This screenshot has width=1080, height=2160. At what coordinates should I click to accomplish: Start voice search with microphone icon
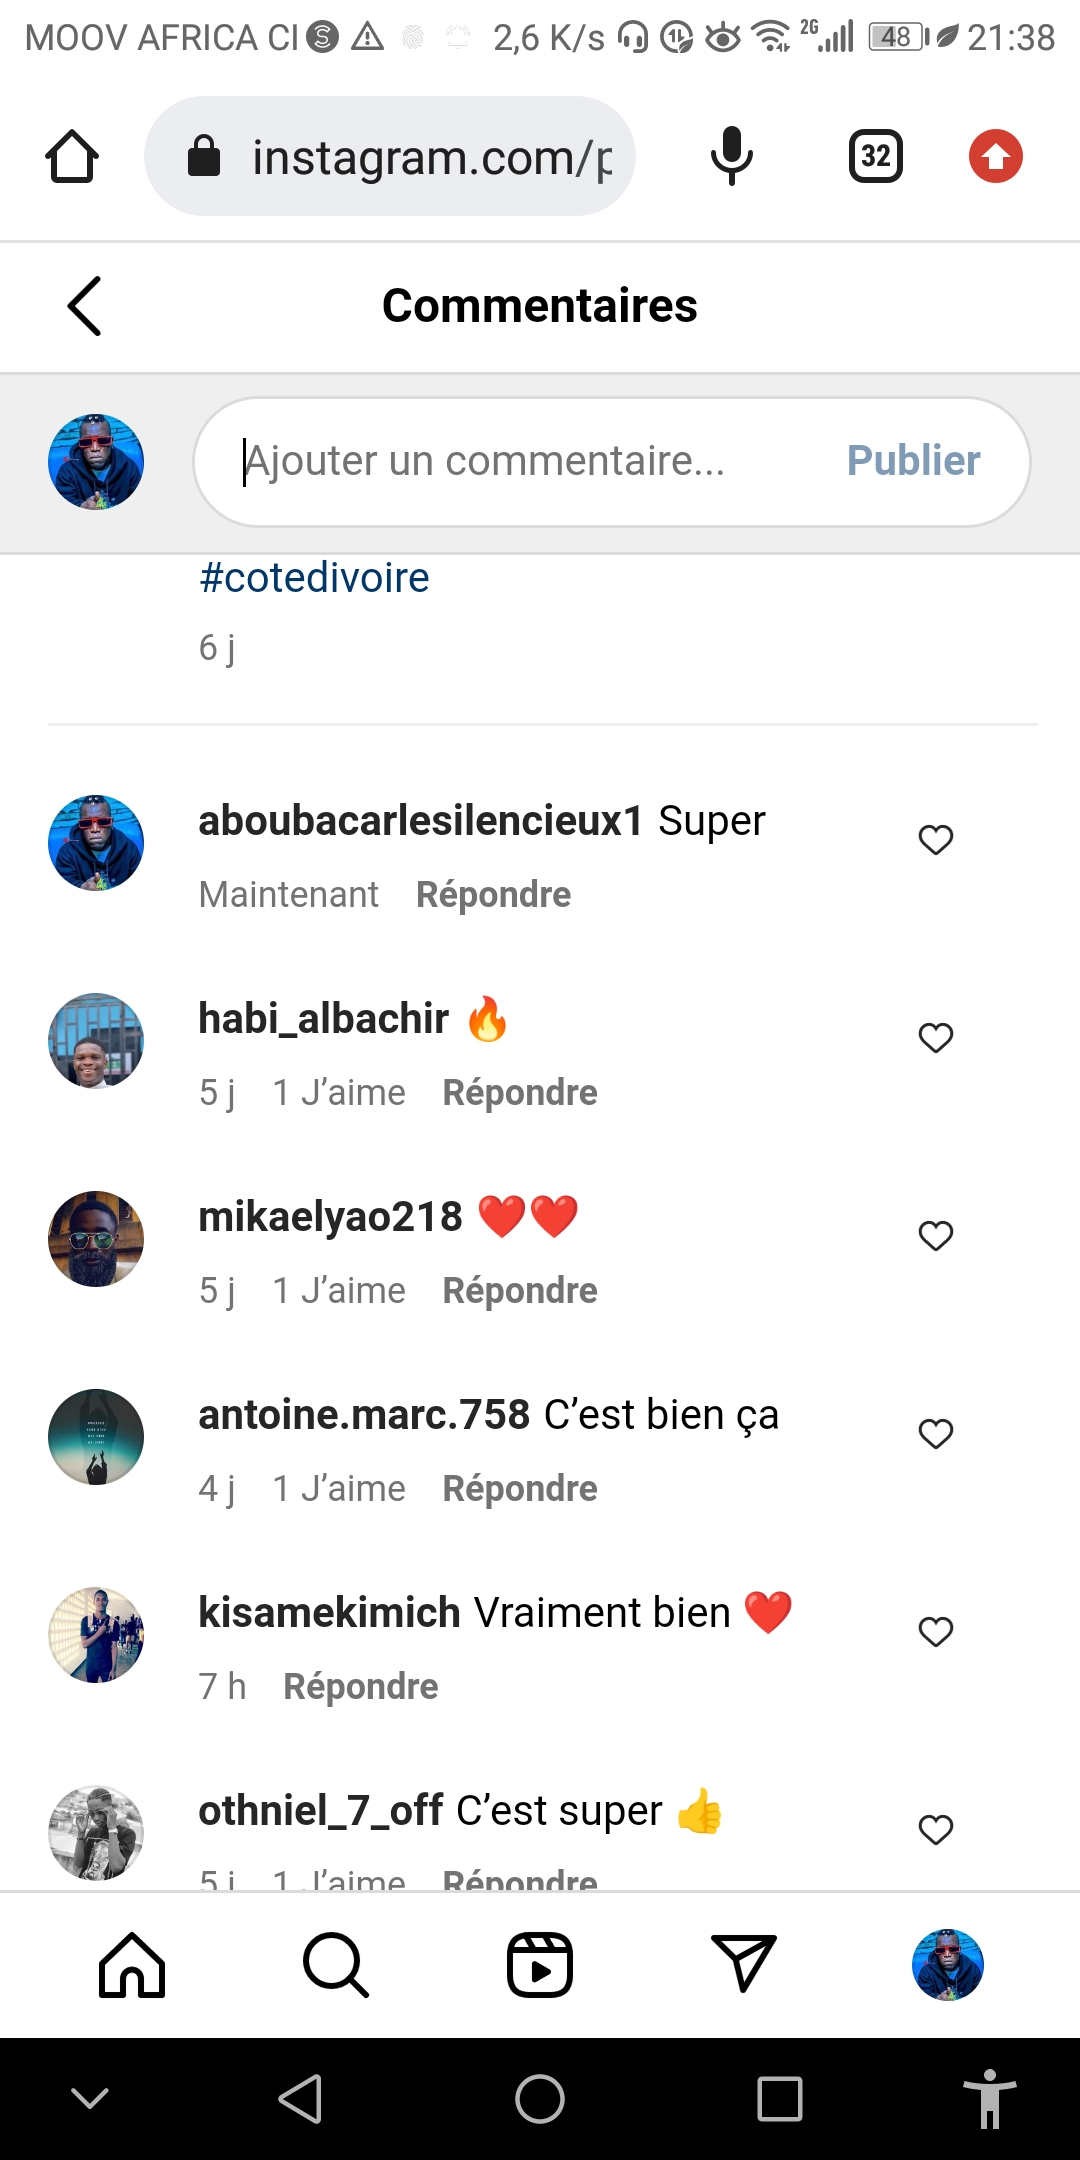731,156
